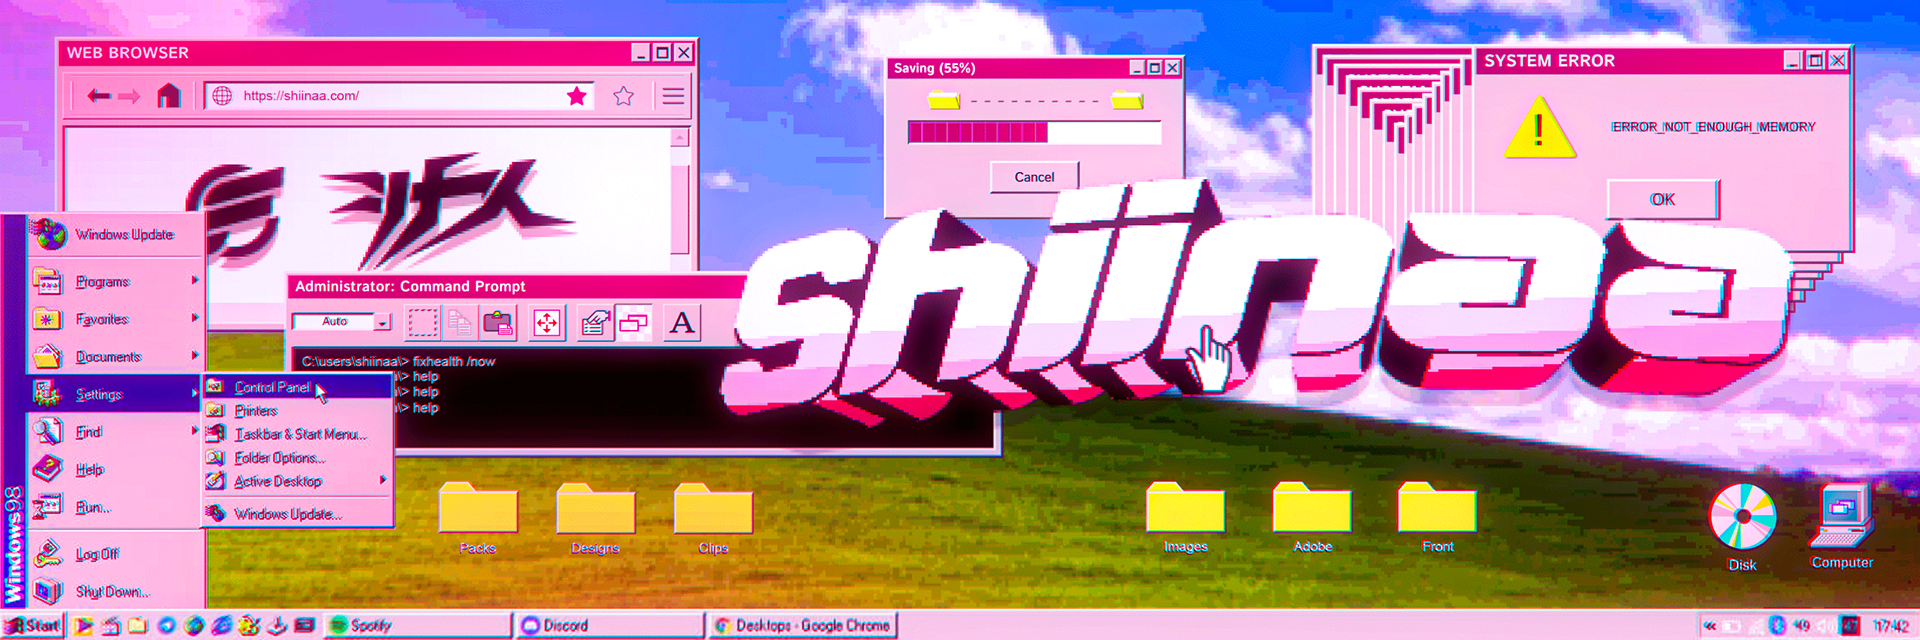
Task: Select the Designs desktop folder
Action: 595,517
